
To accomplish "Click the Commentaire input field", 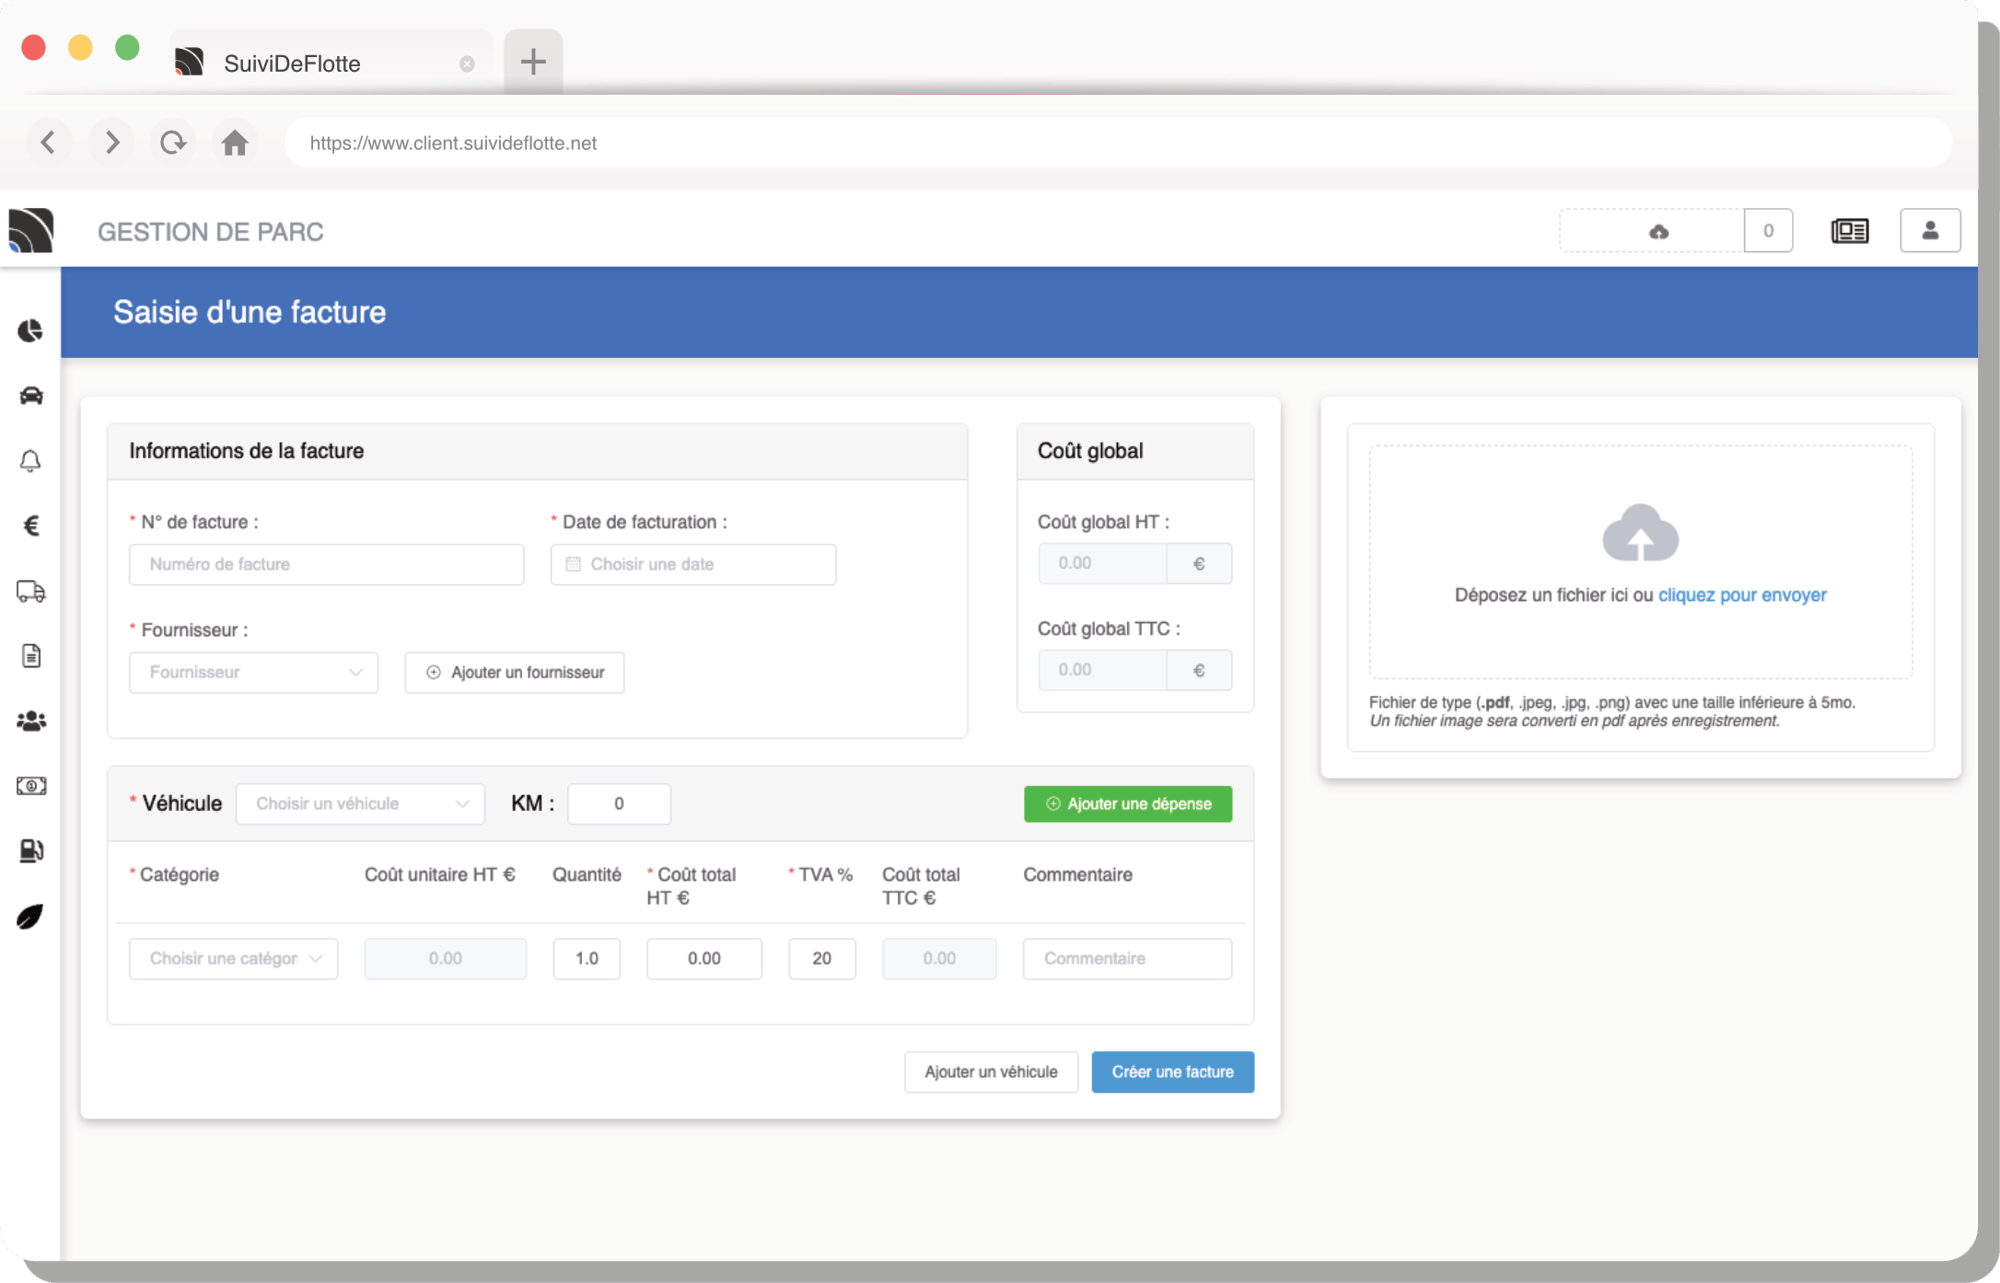I will [1127, 958].
